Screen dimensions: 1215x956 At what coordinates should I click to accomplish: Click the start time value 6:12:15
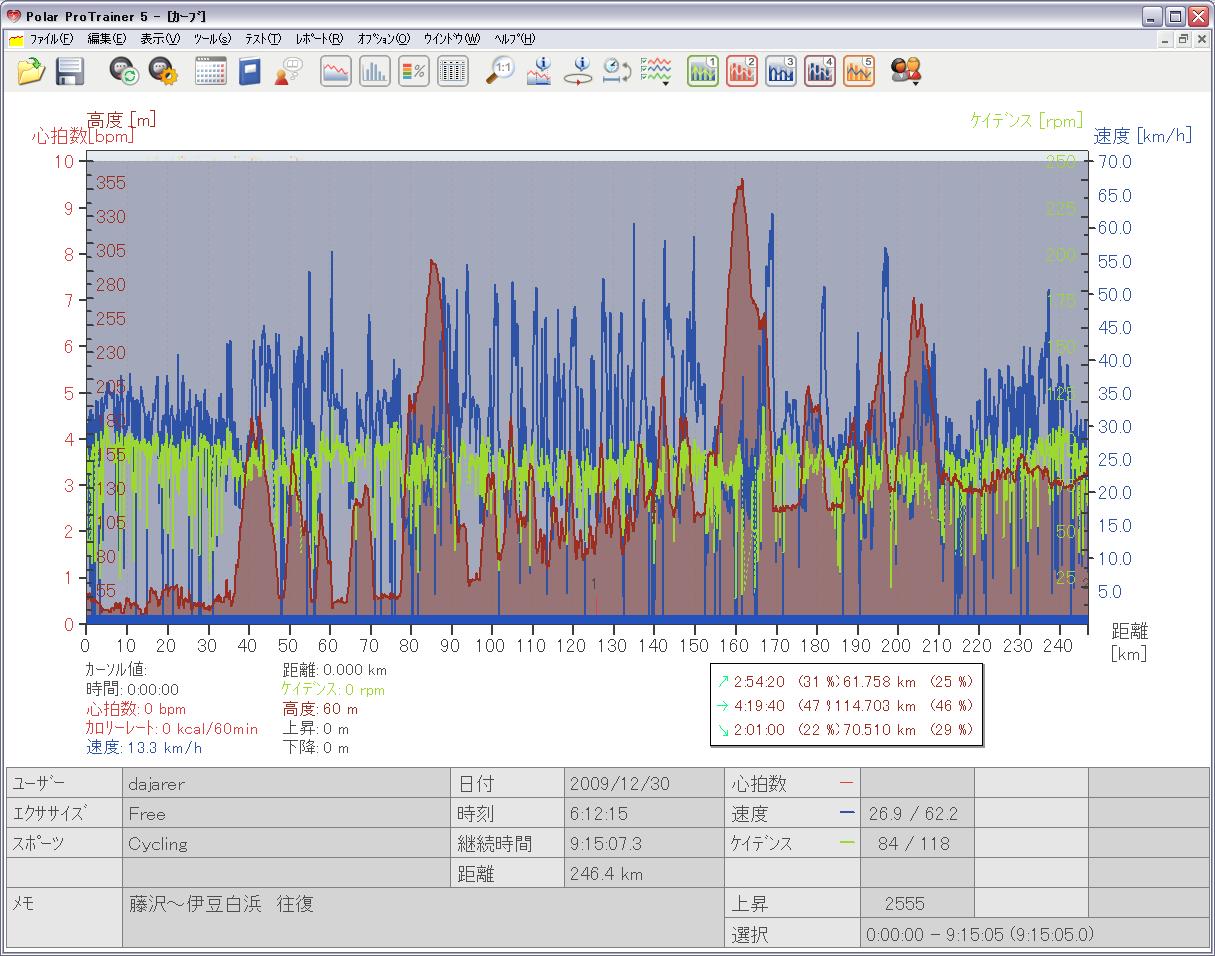click(x=644, y=814)
